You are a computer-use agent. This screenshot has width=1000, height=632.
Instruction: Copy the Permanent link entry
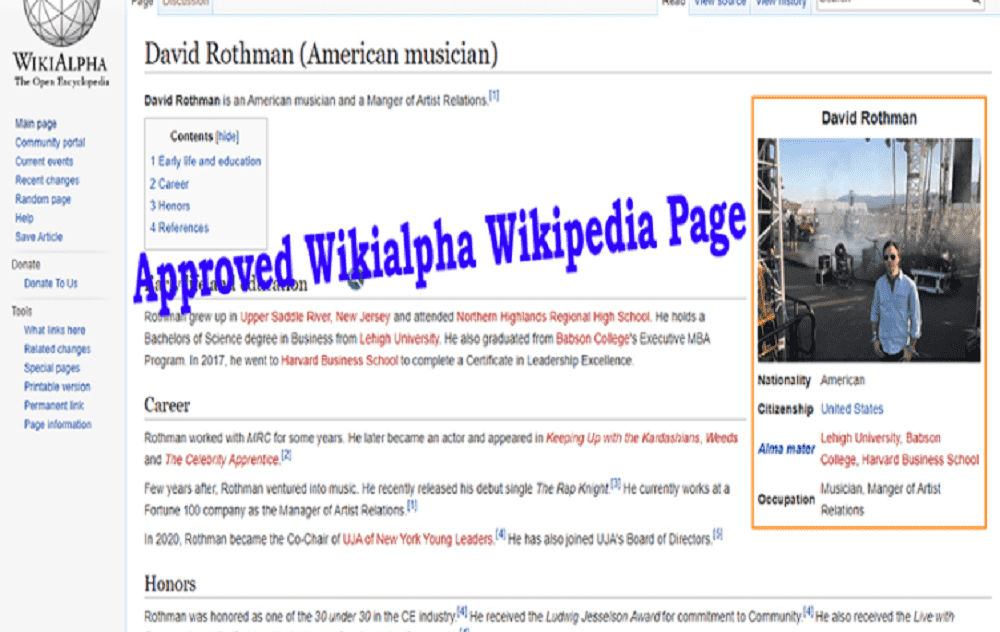(54, 405)
